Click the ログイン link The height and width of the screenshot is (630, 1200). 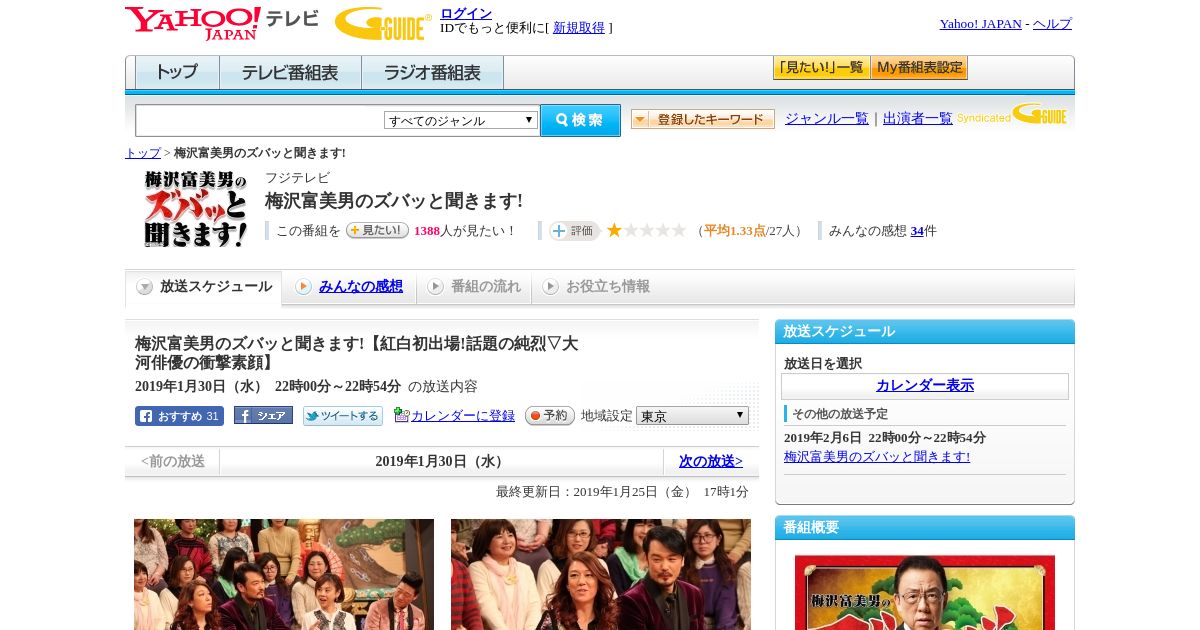tap(466, 13)
